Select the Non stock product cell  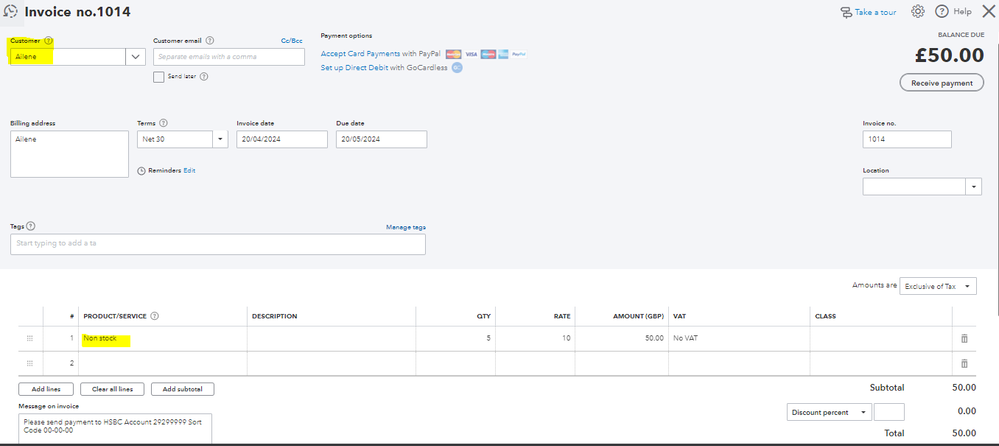point(162,338)
